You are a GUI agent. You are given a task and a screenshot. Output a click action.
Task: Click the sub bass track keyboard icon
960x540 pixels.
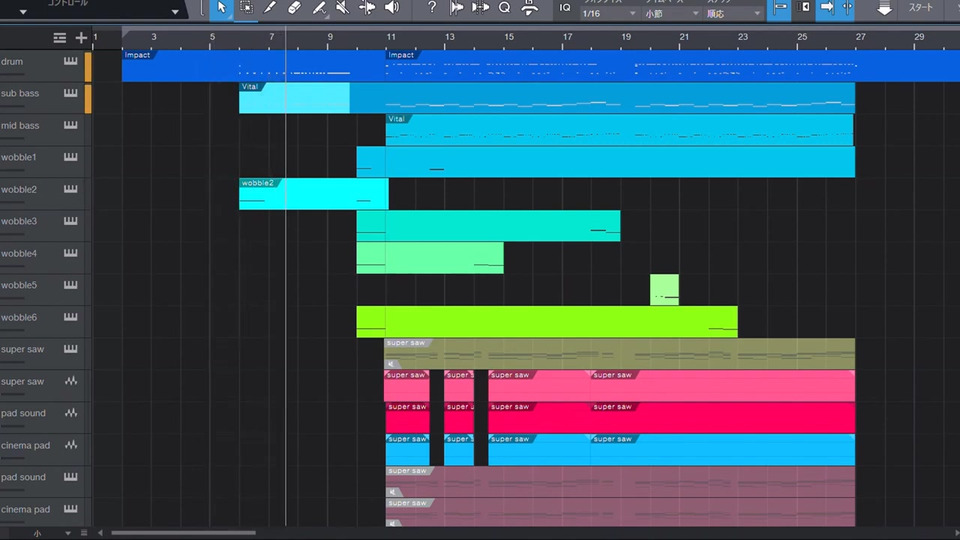(x=71, y=93)
